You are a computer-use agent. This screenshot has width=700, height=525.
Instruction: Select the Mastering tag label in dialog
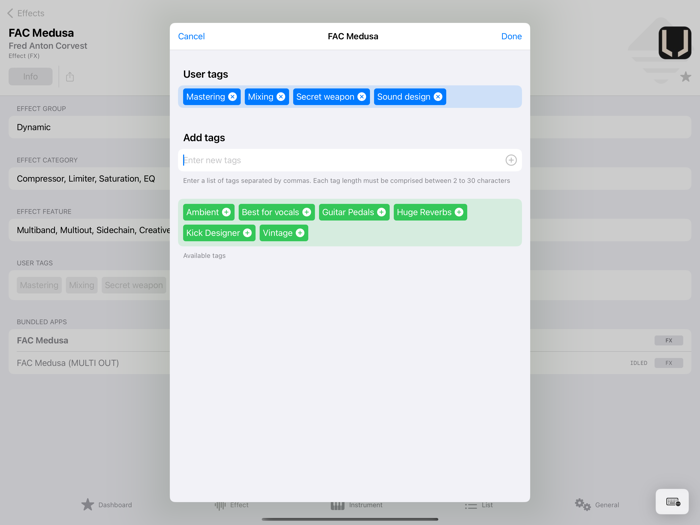tap(205, 97)
